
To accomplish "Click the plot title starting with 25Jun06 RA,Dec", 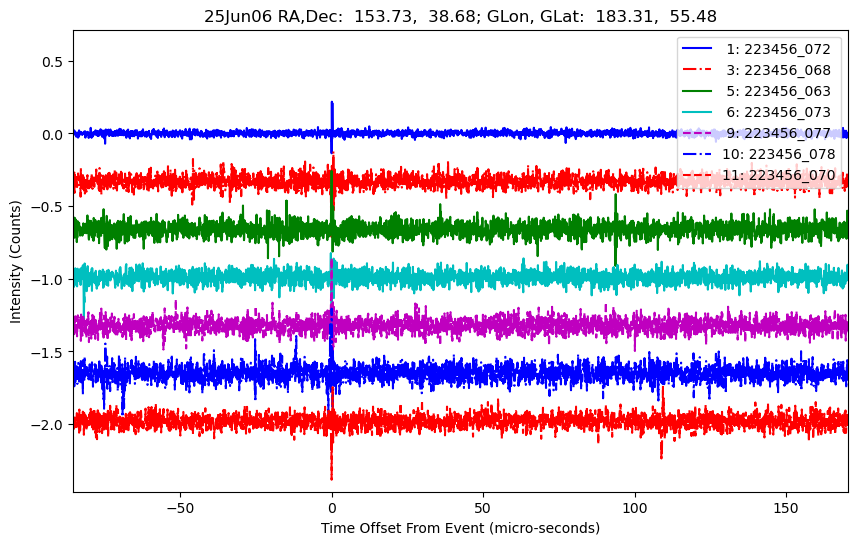I will (x=460, y=16).
